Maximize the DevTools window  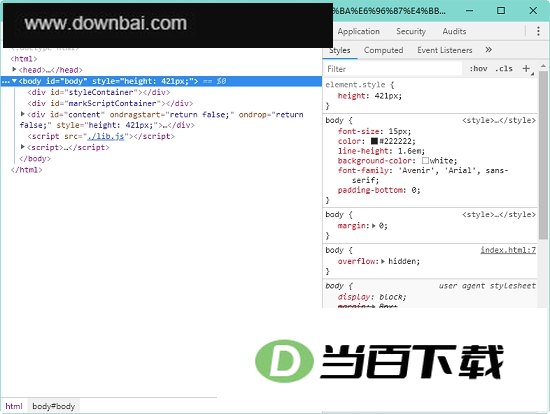click(x=501, y=11)
